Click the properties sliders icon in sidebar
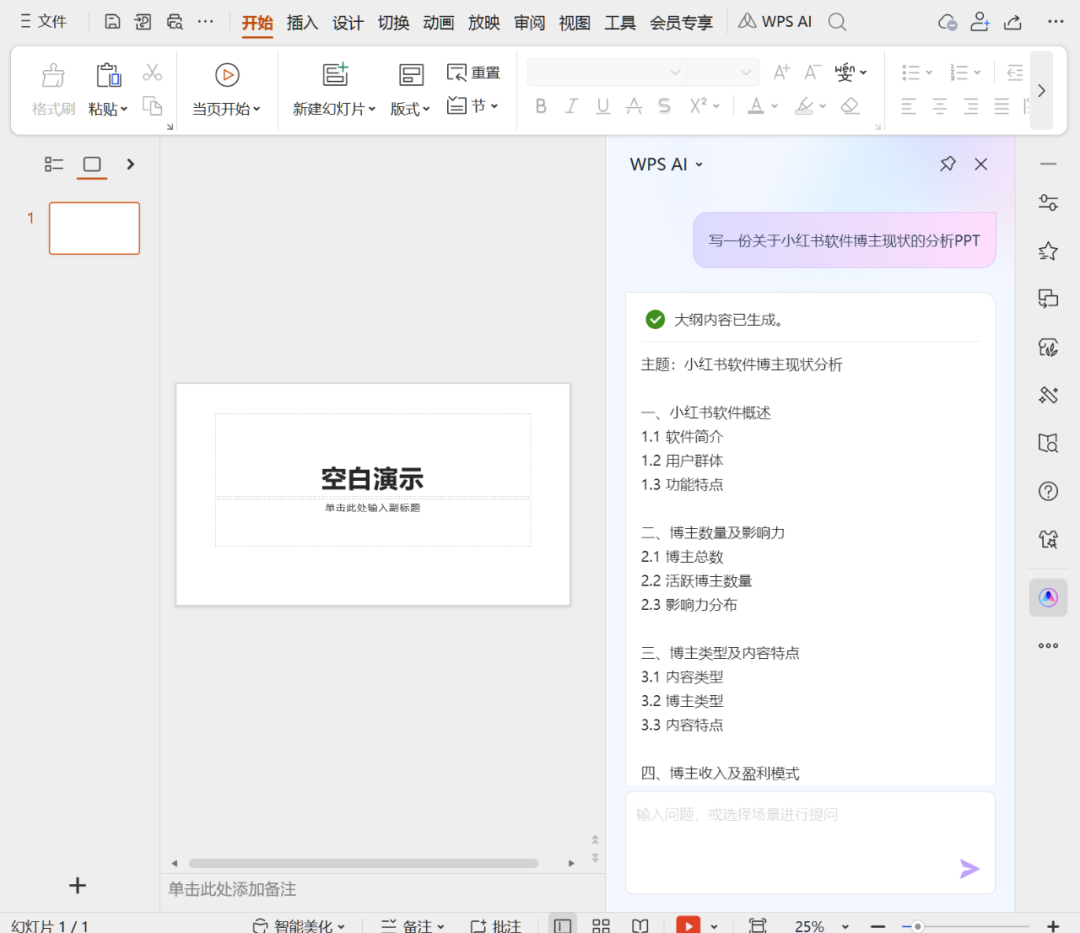This screenshot has height=933, width=1080. pyautogui.click(x=1048, y=202)
